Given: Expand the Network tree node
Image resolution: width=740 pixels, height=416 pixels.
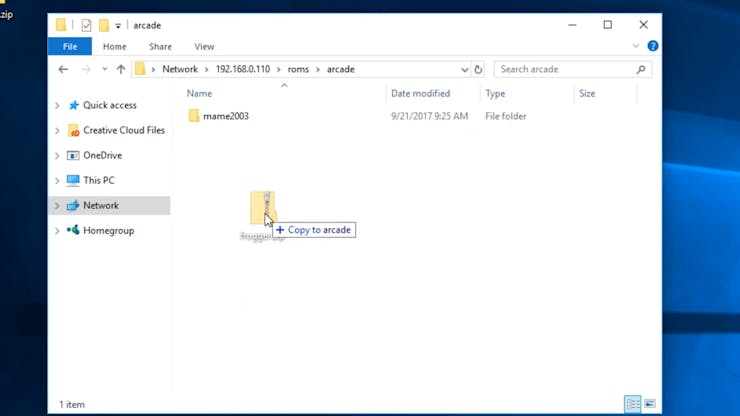Looking at the screenshot, I should tap(57, 205).
